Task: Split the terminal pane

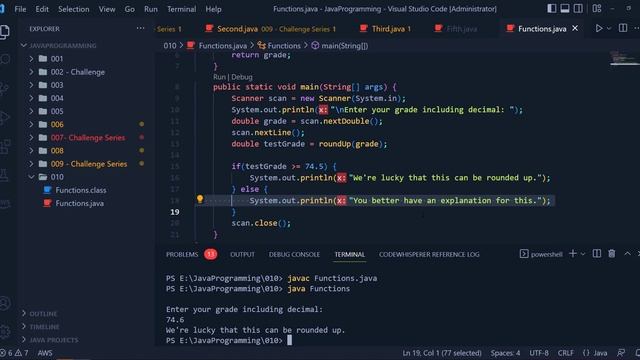Action: click(597, 254)
